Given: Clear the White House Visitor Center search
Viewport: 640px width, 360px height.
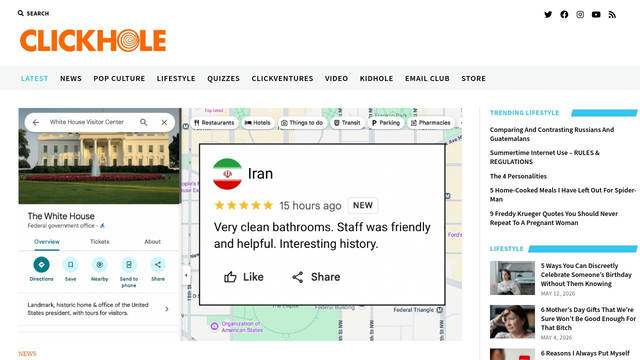Looking at the screenshot, I should coord(164,122).
